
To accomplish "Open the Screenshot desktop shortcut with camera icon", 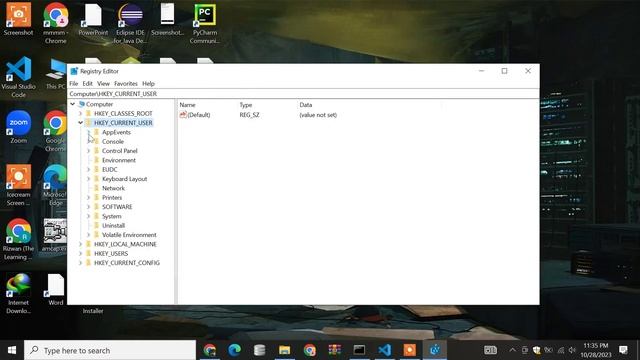I will [18, 19].
